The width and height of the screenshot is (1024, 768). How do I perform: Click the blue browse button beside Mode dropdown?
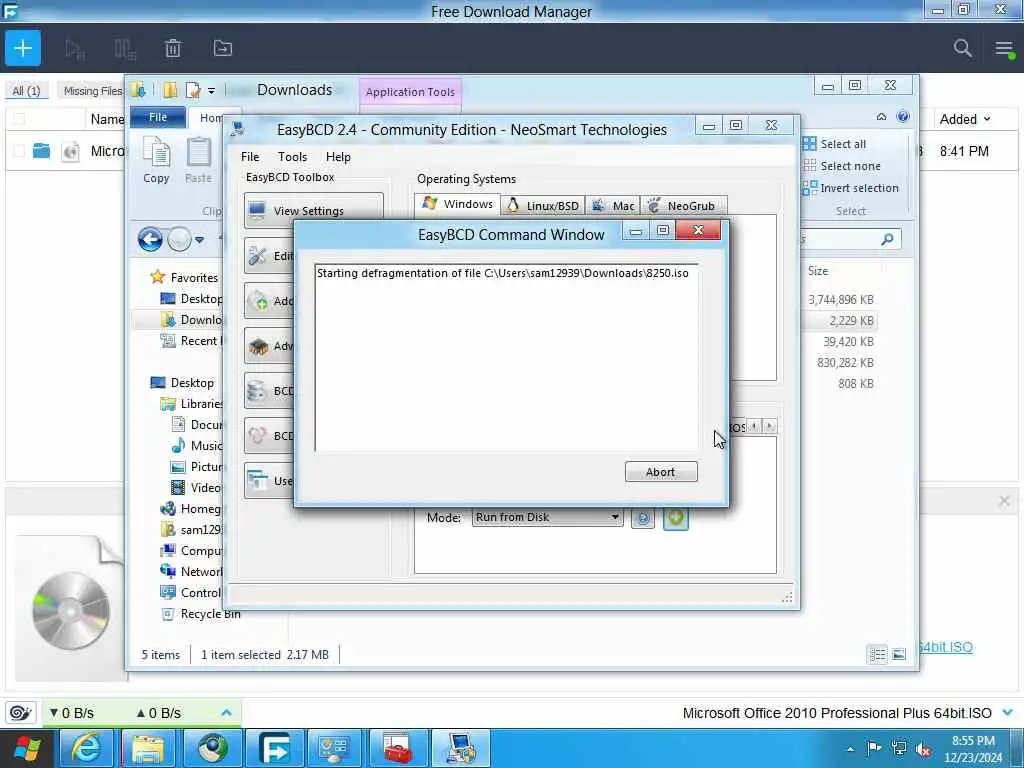pos(643,518)
